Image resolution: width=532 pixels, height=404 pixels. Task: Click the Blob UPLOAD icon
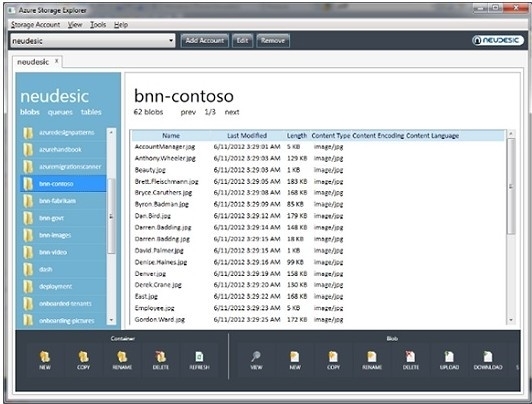(x=449, y=357)
